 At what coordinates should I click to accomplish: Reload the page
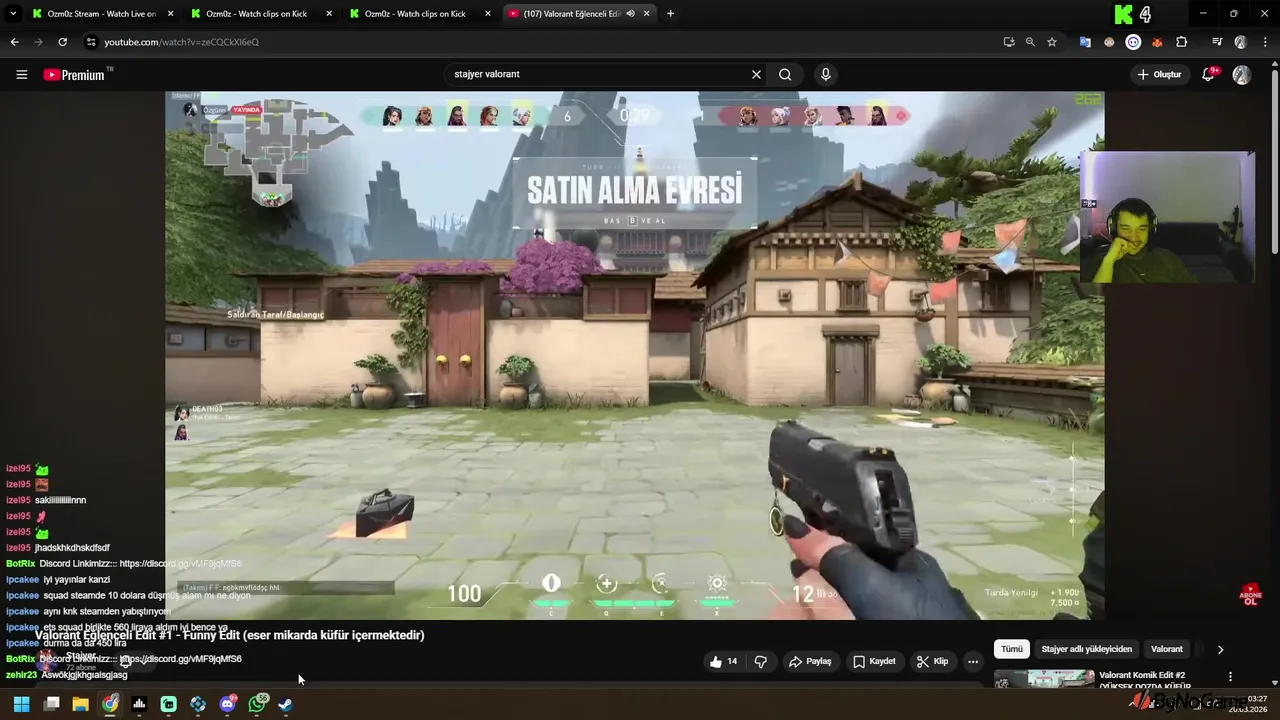(62, 42)
